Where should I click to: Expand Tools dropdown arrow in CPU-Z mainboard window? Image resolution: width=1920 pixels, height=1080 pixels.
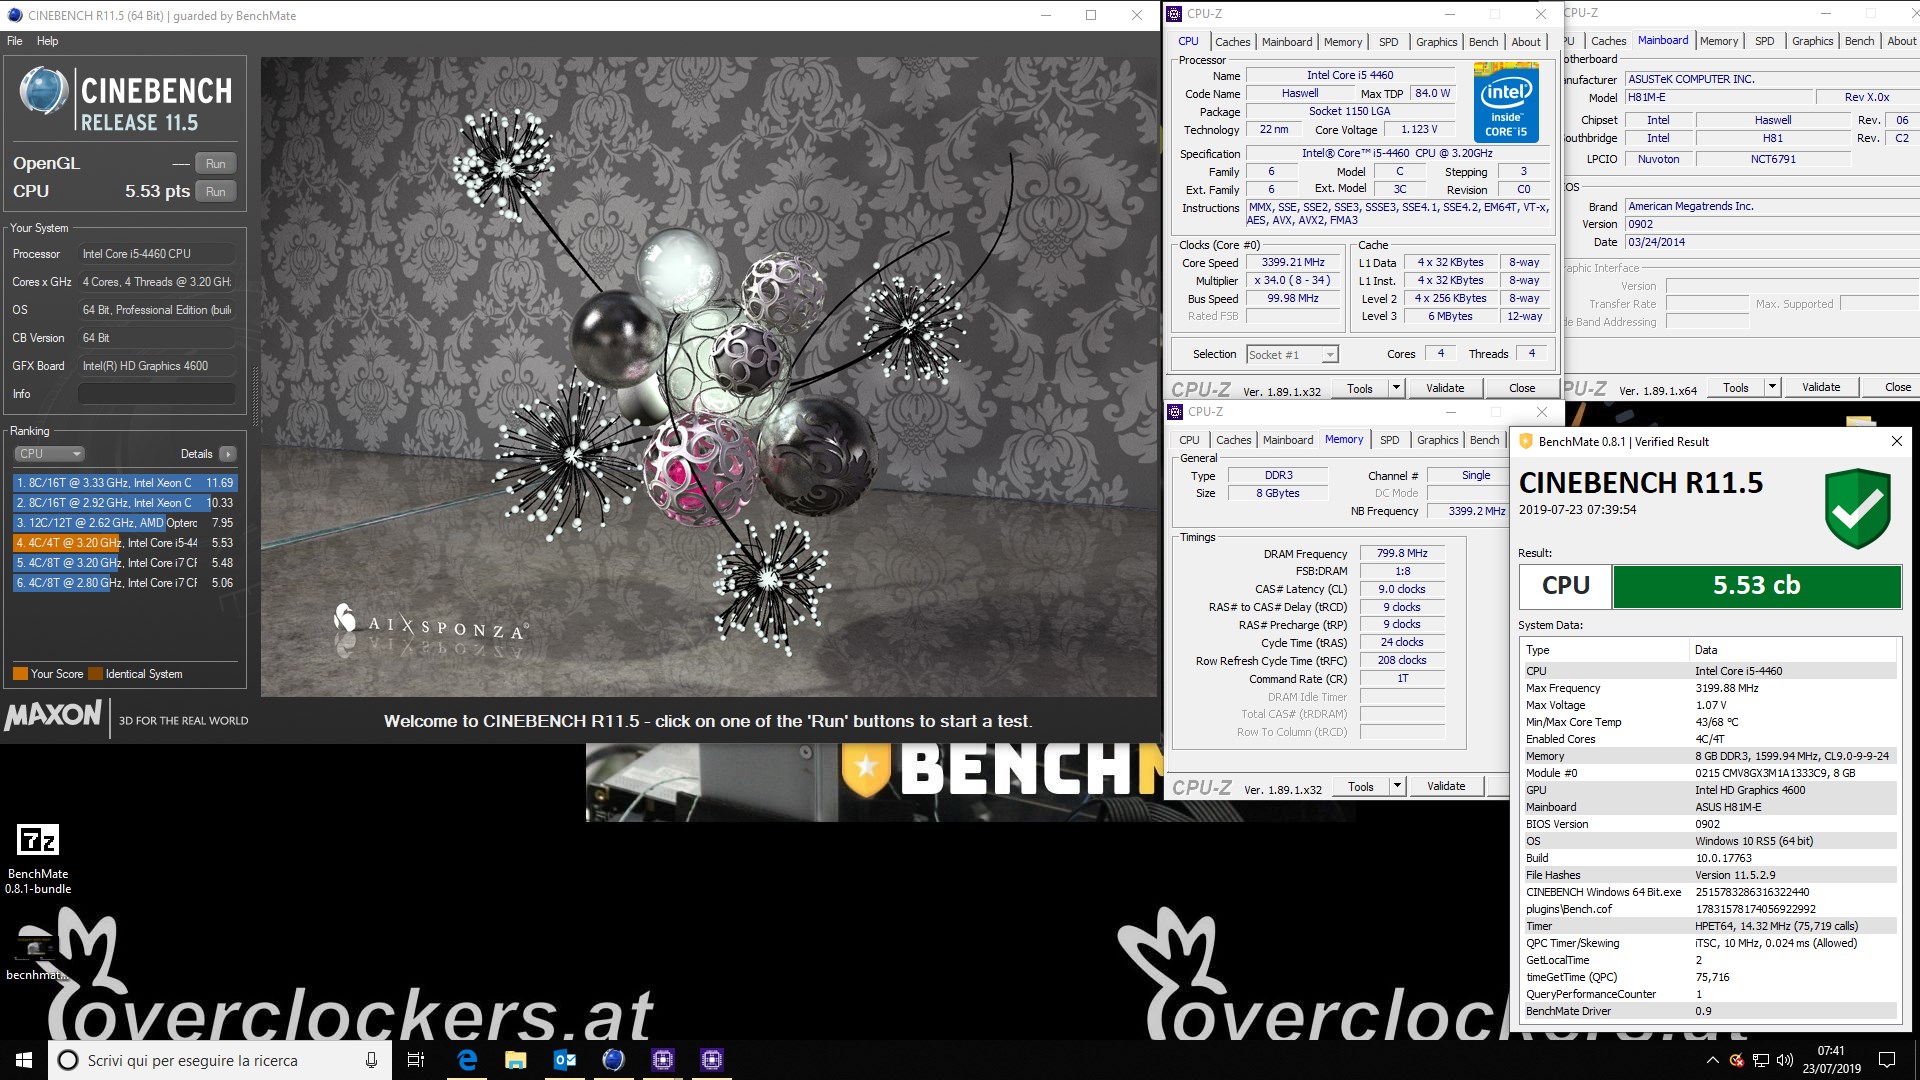coord(1772,387)
